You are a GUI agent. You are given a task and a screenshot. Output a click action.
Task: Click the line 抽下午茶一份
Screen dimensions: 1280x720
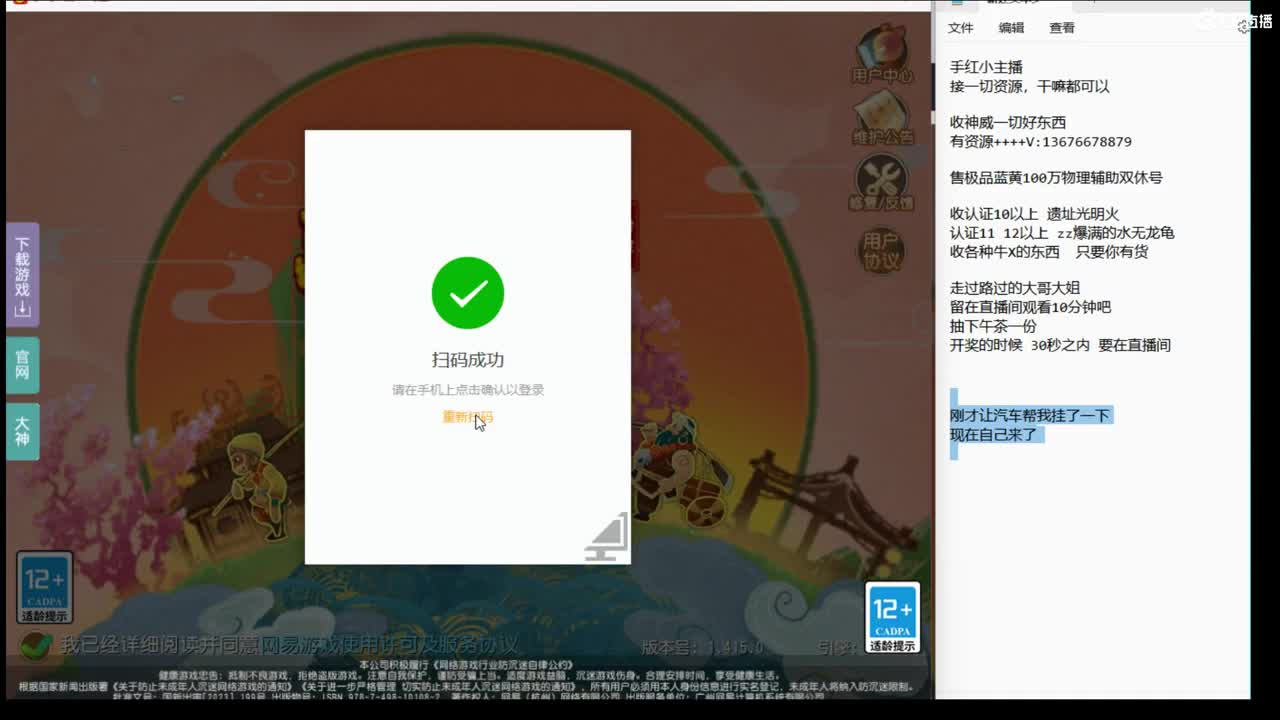tap(993, 326)
